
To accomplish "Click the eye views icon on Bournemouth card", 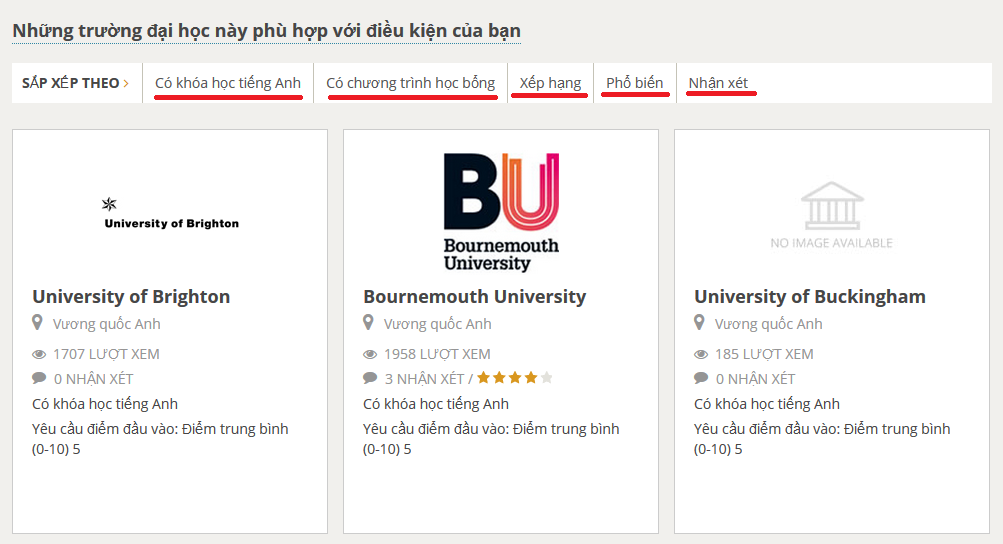I will coord(370,355).
